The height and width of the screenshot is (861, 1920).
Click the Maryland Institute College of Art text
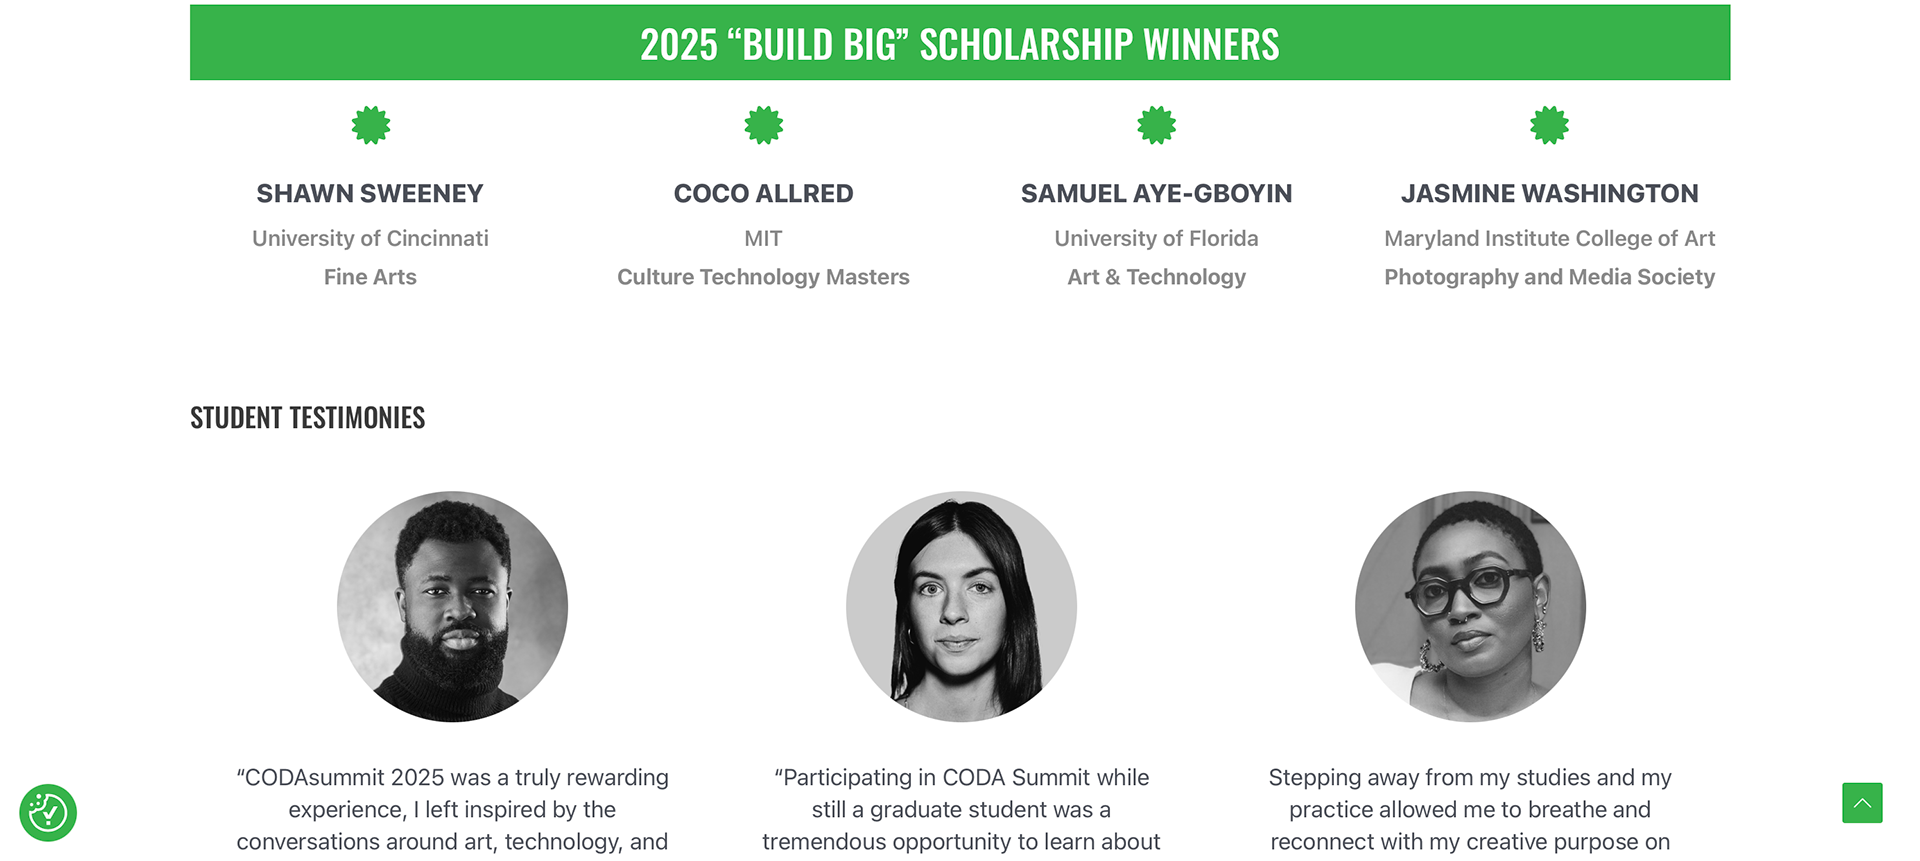tap(1549, 239)
